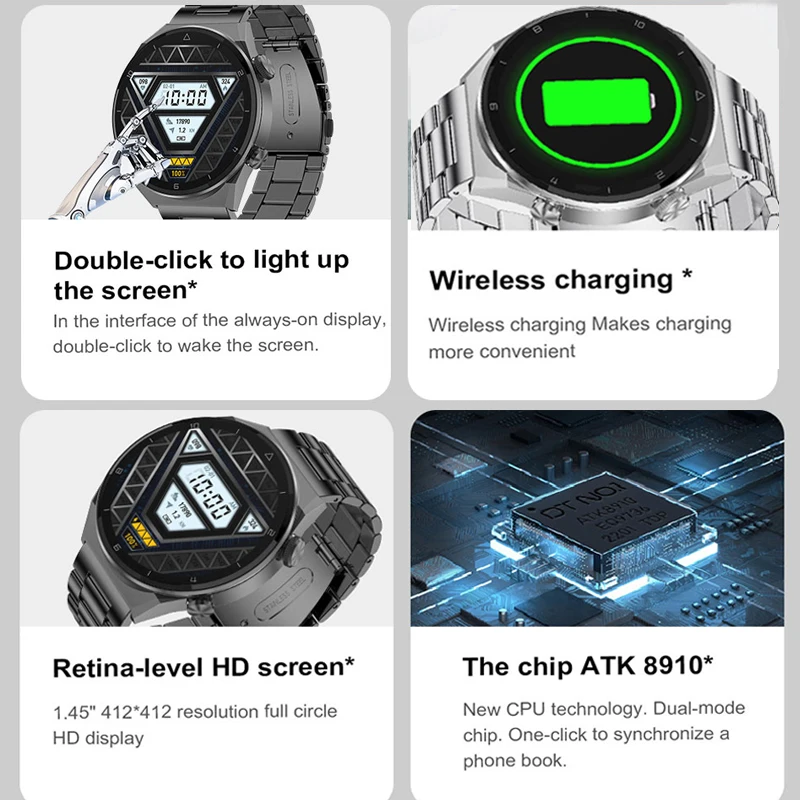Click the 10:00 time display on top-left watch
800x800 pixels.
(187, 97)
